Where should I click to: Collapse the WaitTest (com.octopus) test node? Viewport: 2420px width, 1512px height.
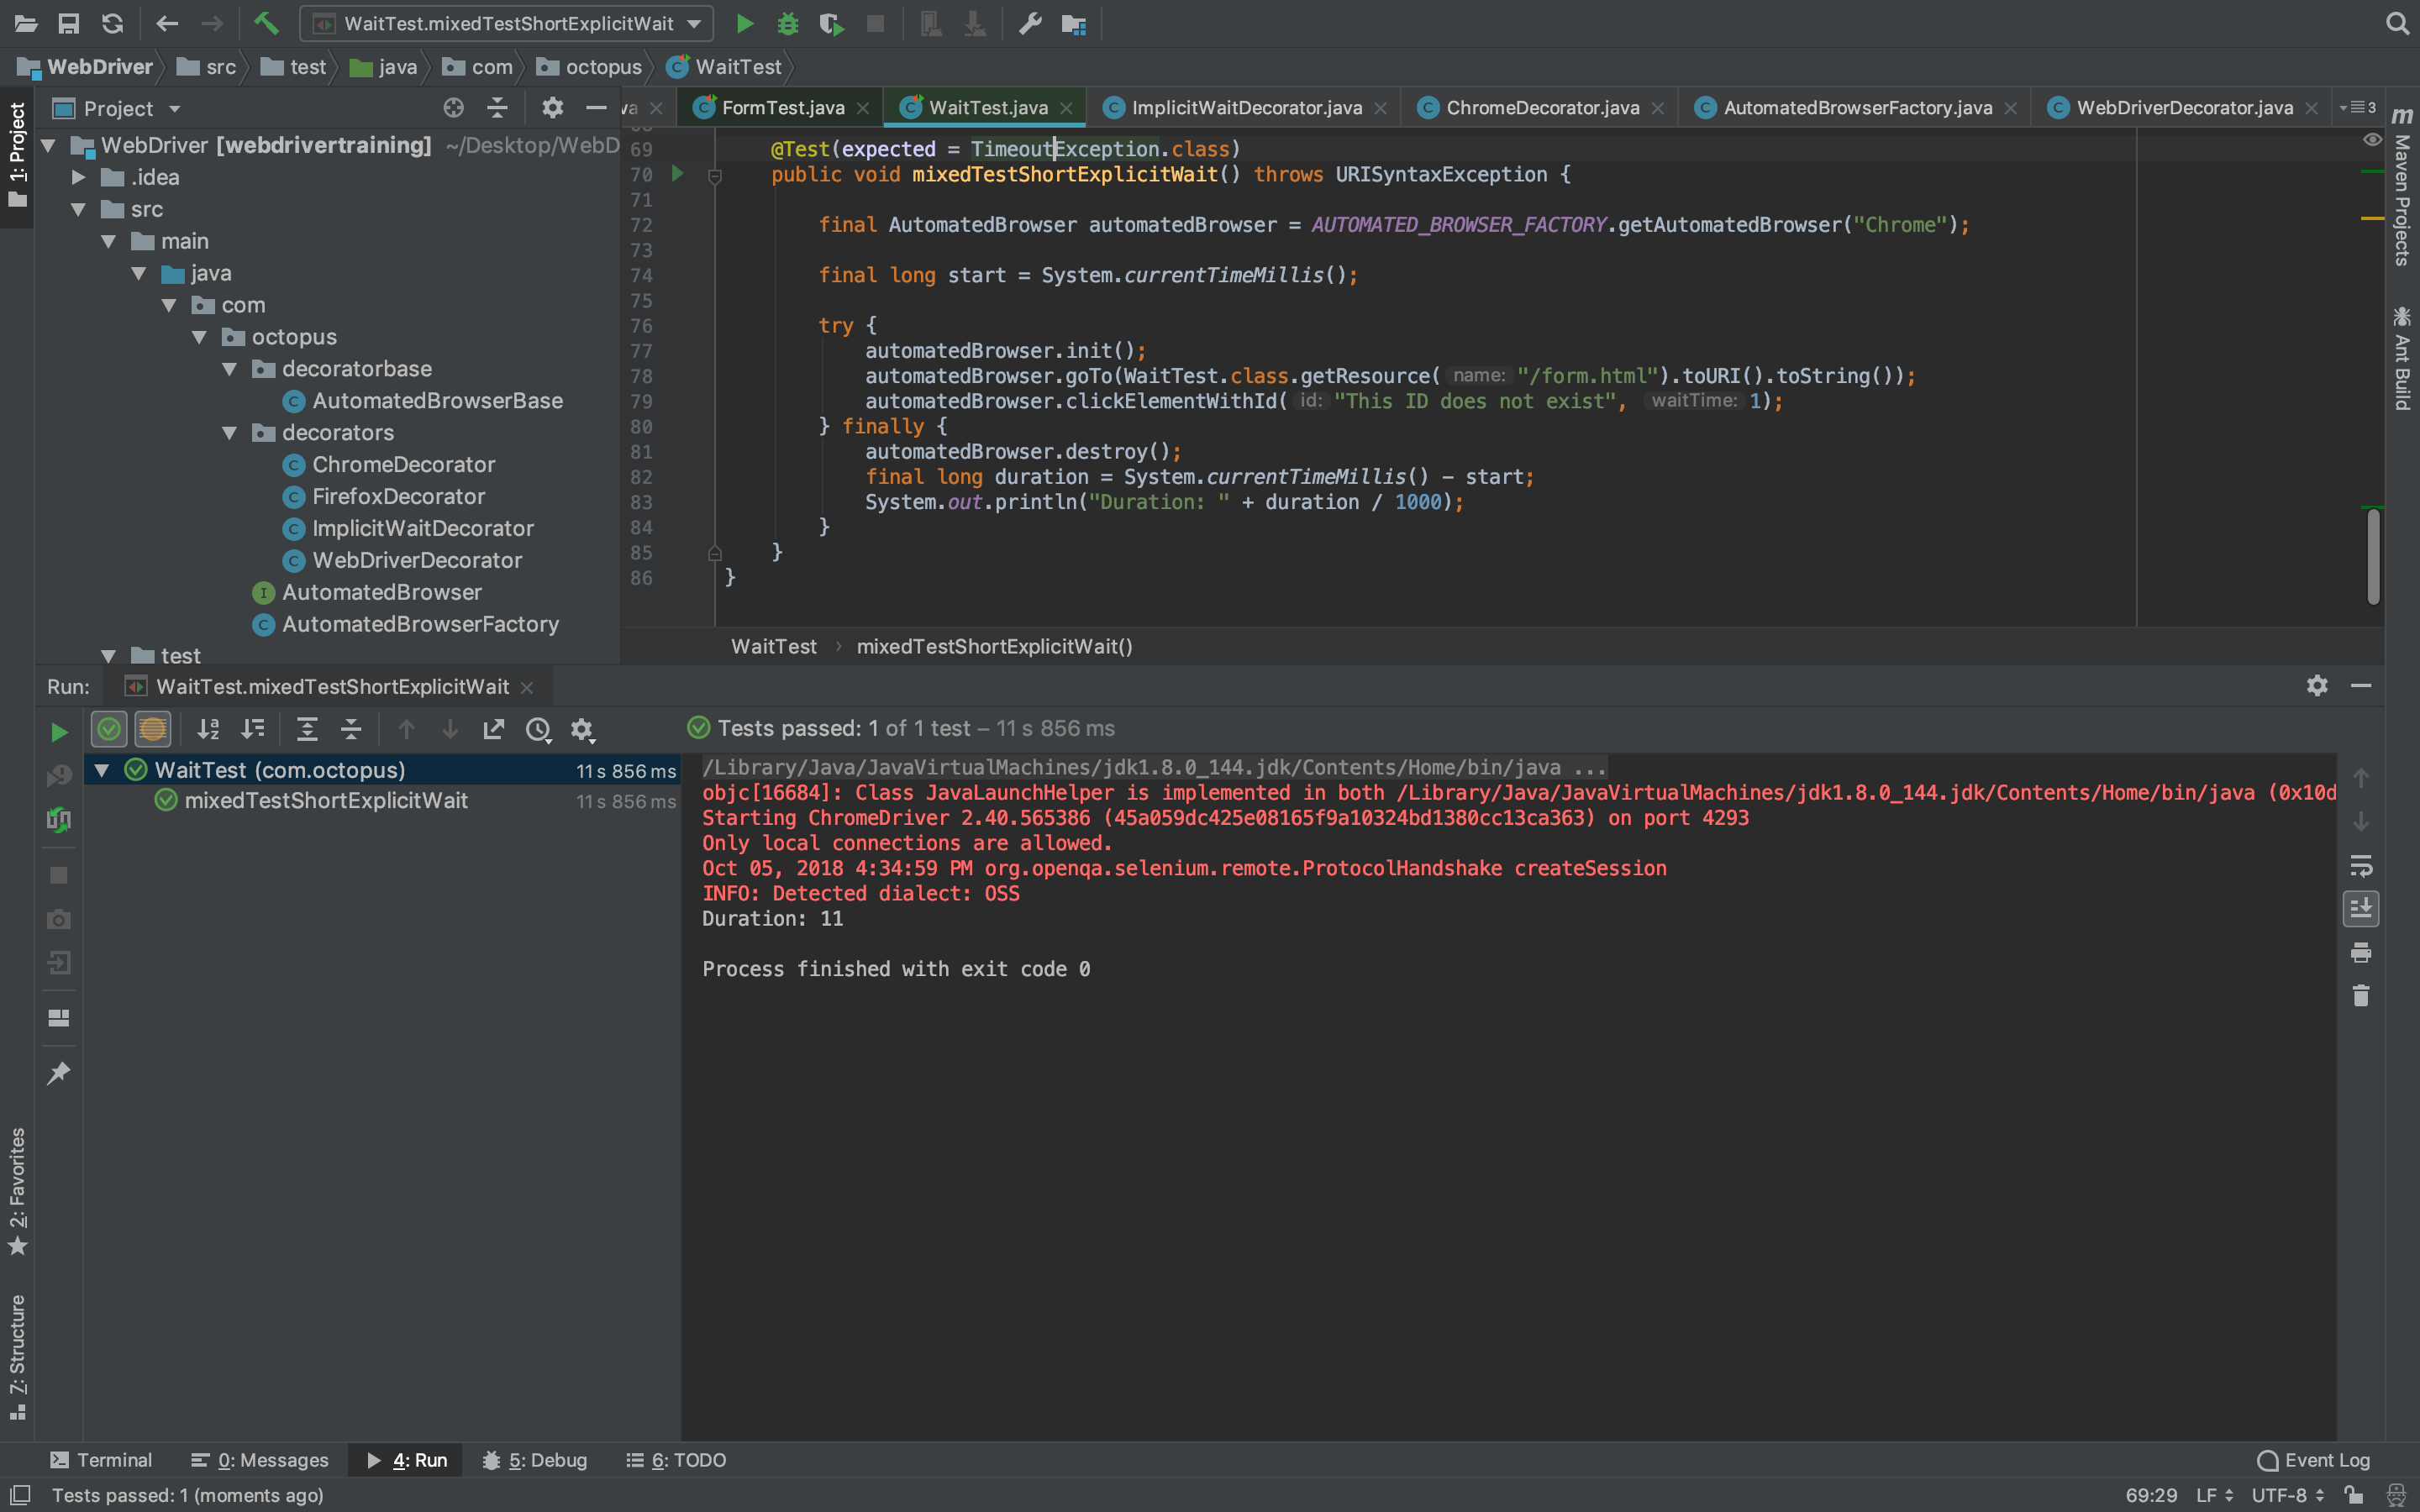102,770
